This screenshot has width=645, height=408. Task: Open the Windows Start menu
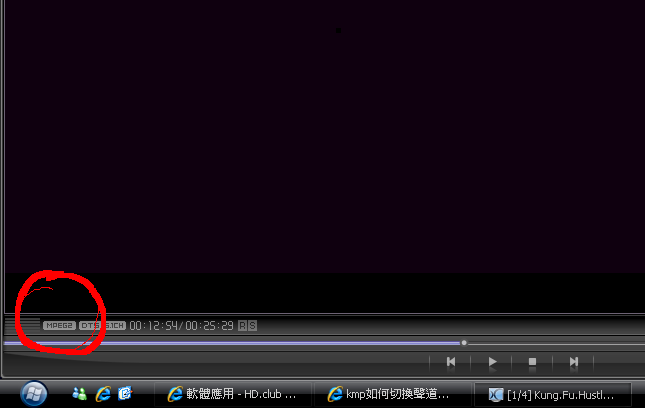point(34,394)
